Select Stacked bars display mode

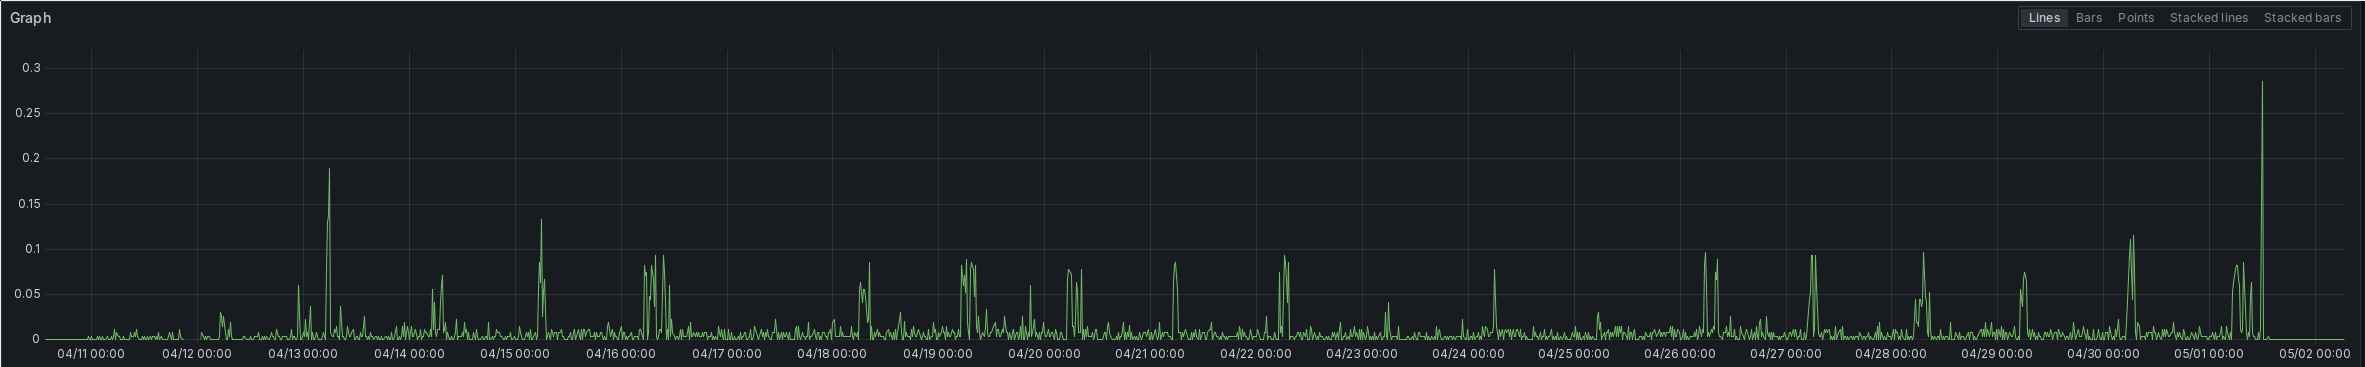(2302, 18)
